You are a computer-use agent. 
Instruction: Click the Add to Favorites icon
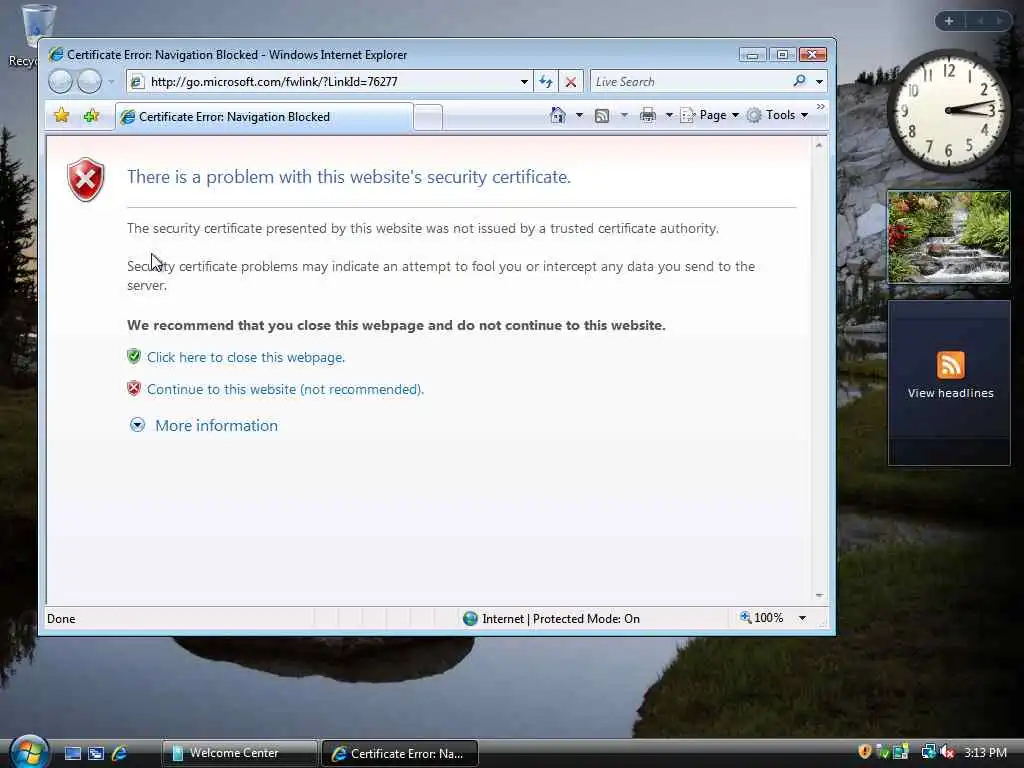[91, 116]
